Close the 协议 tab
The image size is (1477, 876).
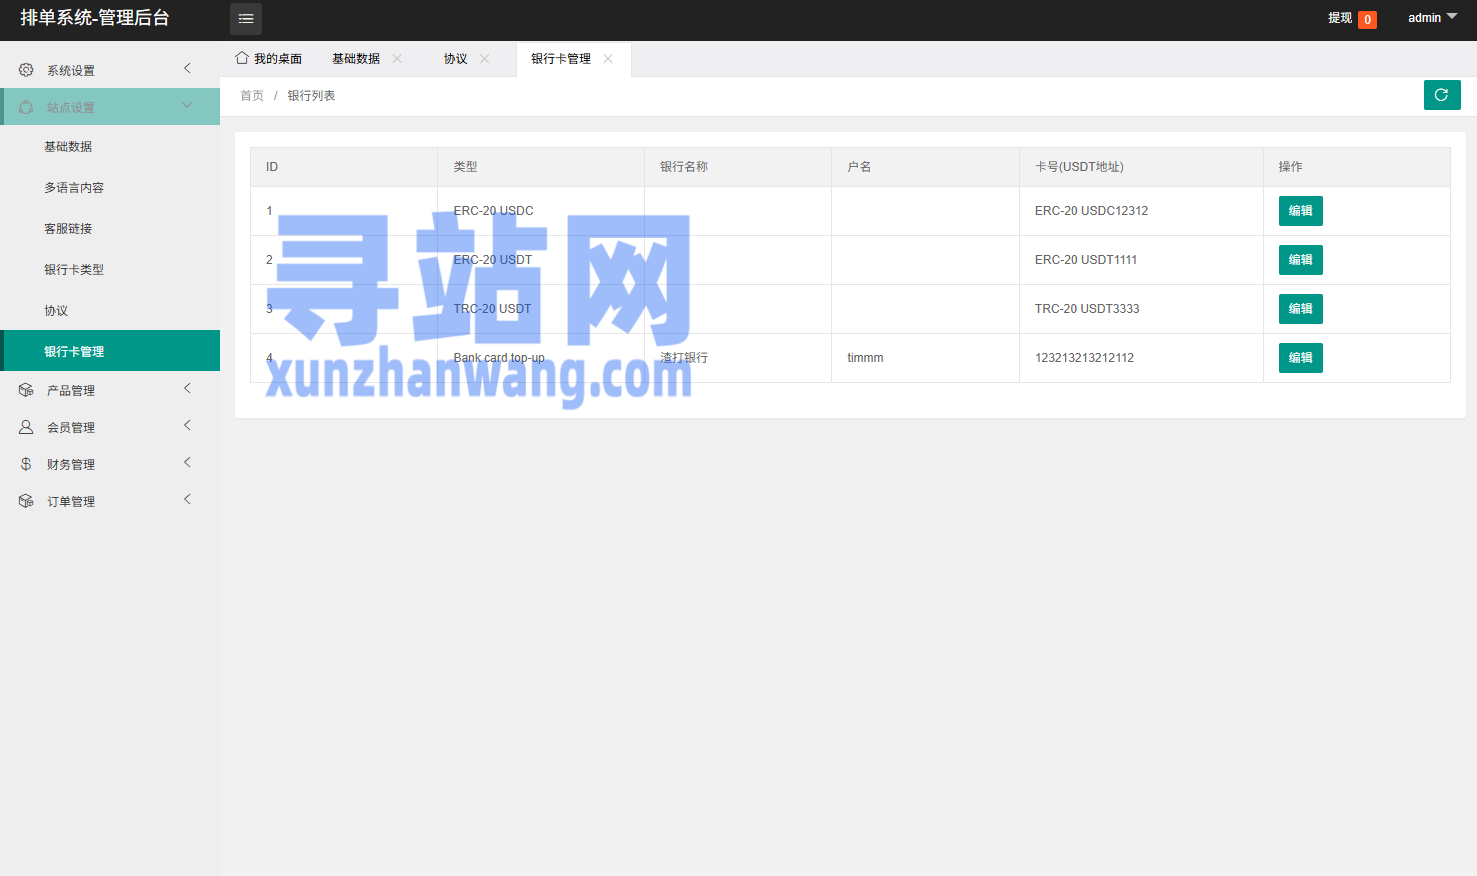(485, 59)
